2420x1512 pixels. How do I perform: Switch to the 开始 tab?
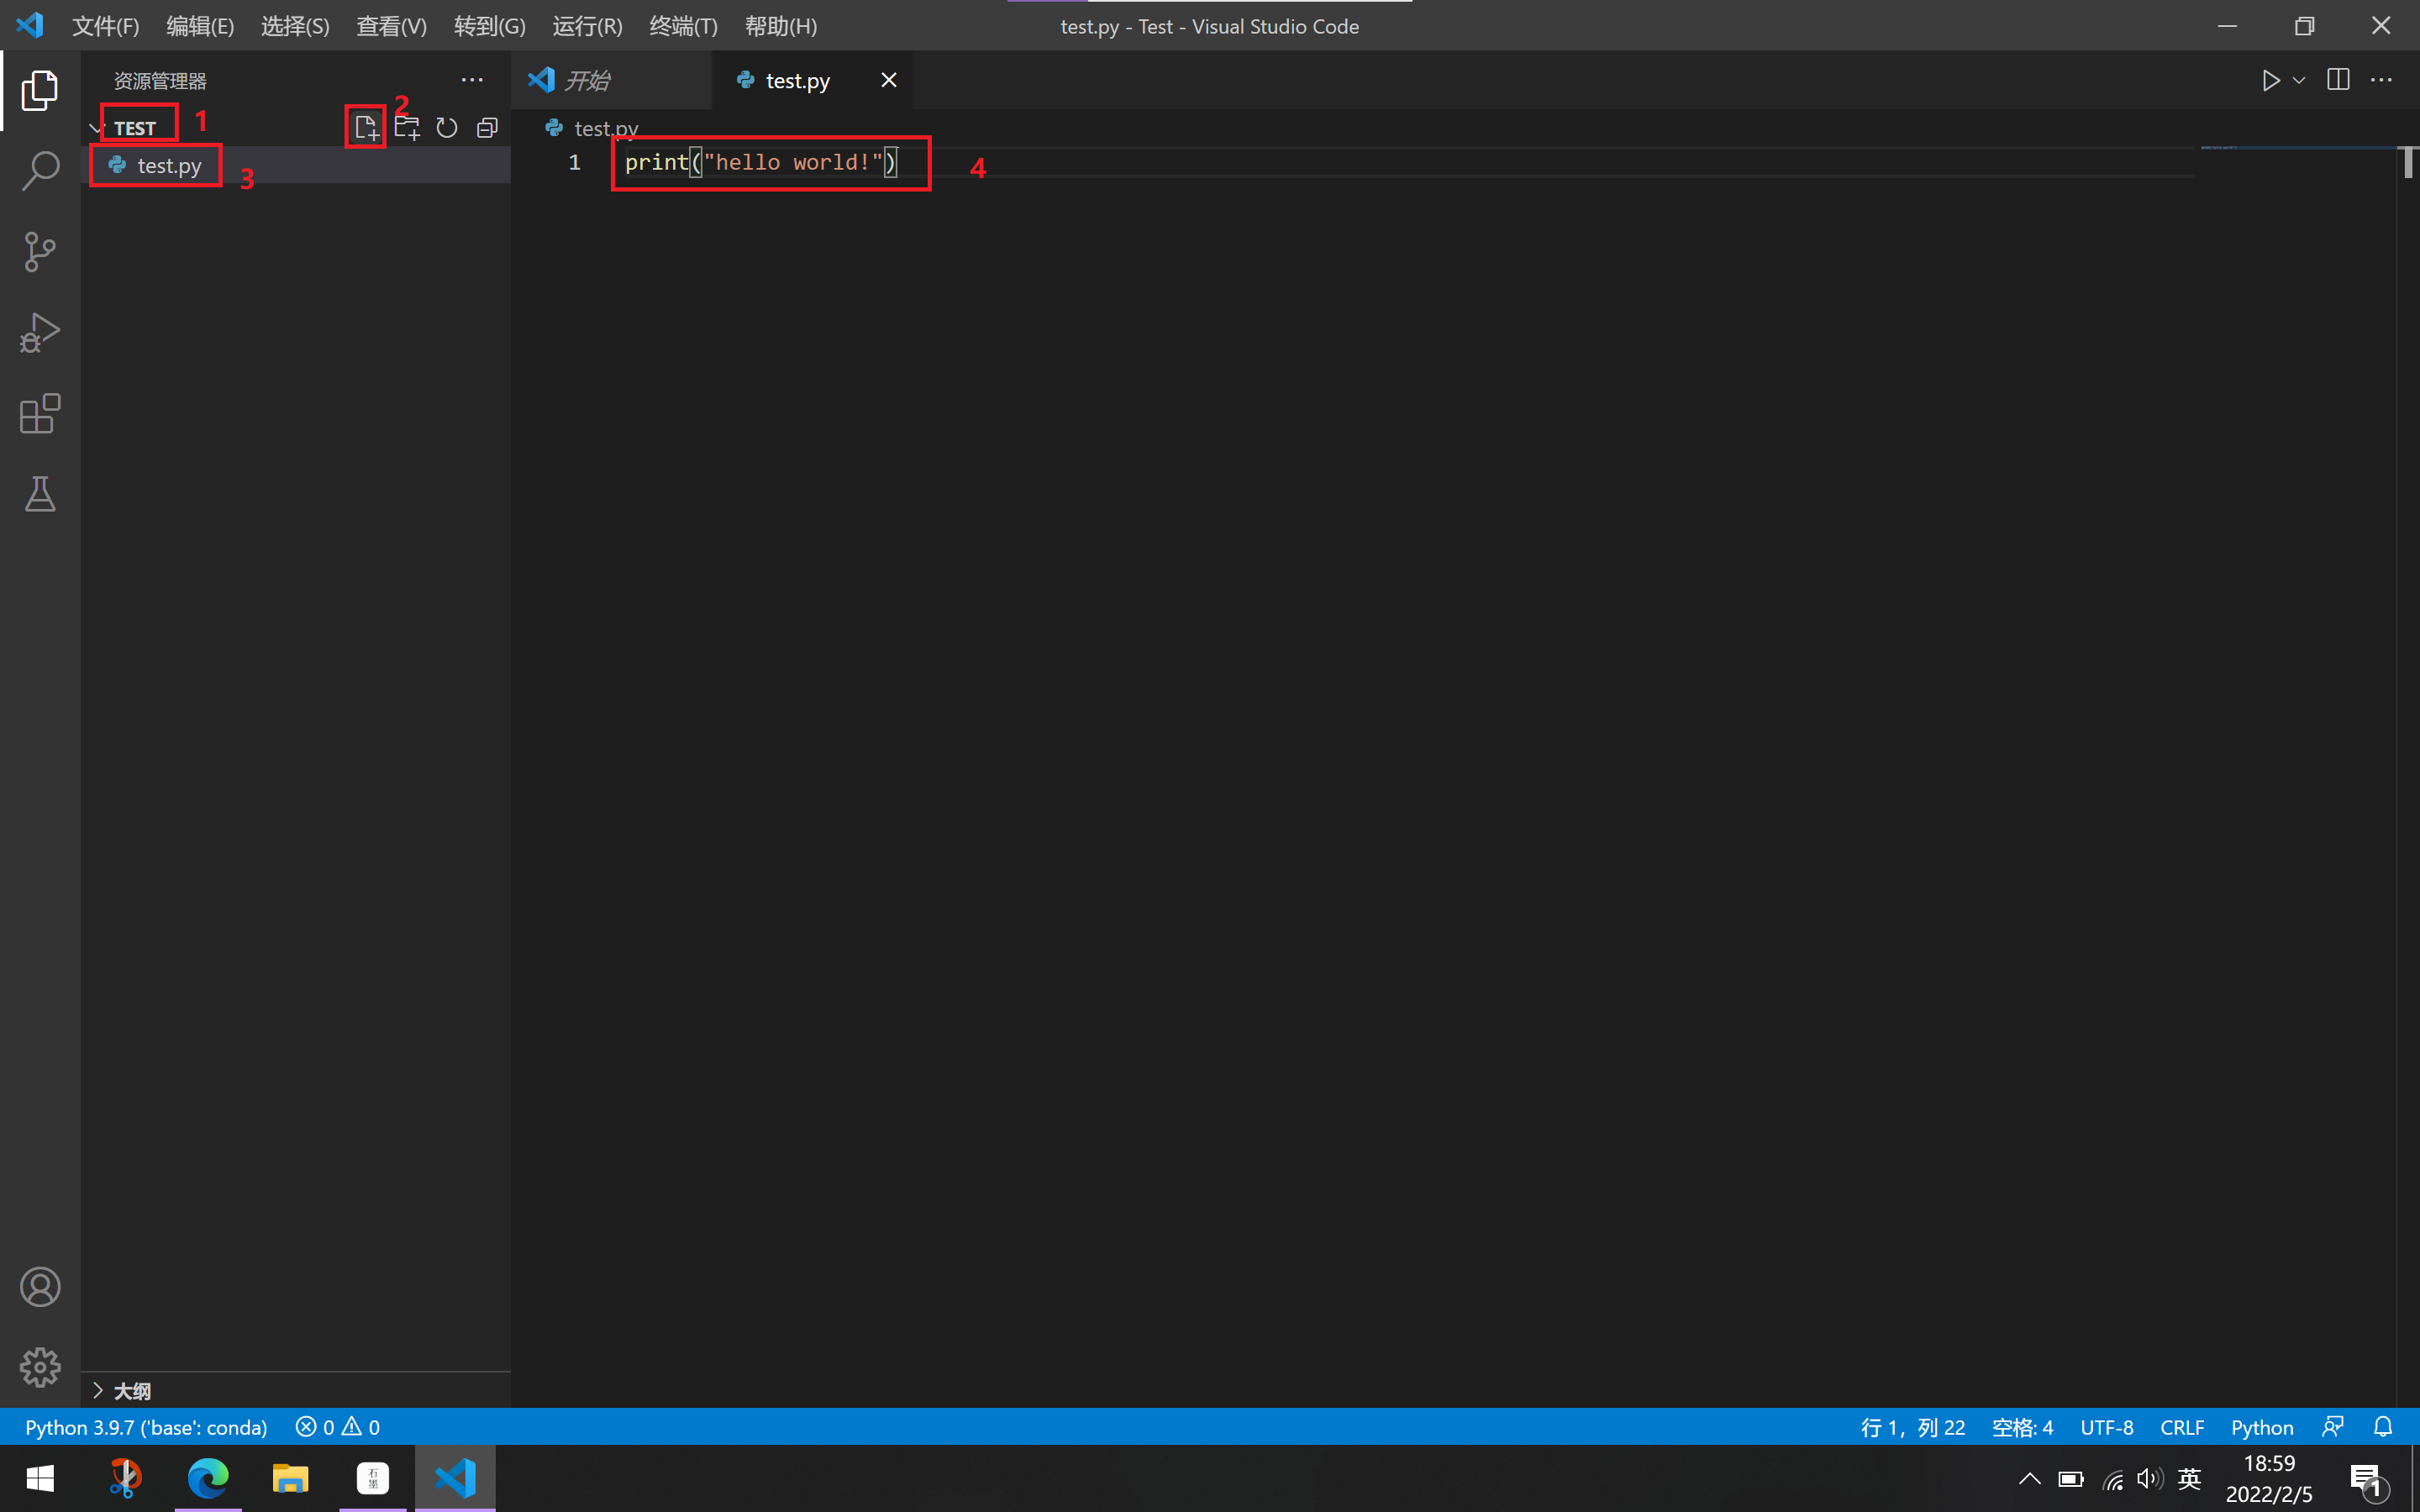(588, 80)
